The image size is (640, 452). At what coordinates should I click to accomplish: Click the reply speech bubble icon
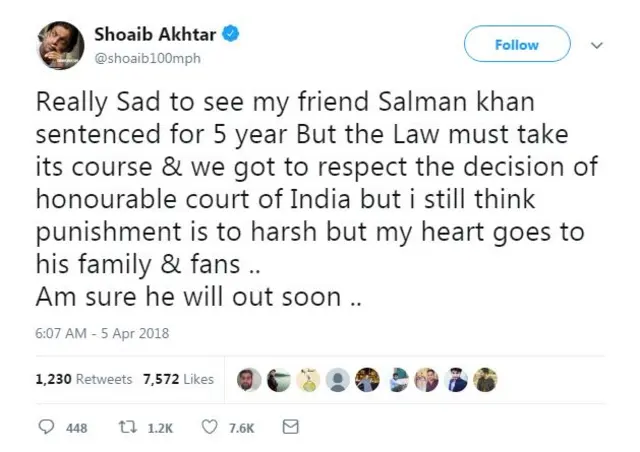coord(46,427)
